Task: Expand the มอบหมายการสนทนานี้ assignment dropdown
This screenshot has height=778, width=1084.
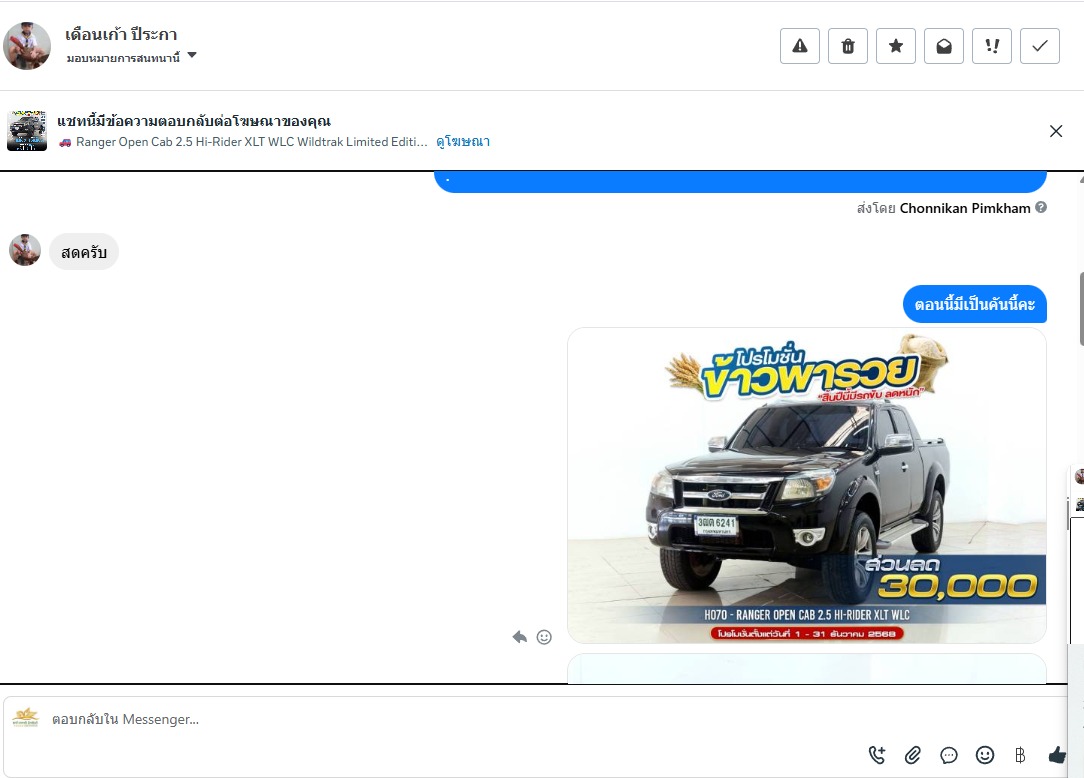Action: 131,57
